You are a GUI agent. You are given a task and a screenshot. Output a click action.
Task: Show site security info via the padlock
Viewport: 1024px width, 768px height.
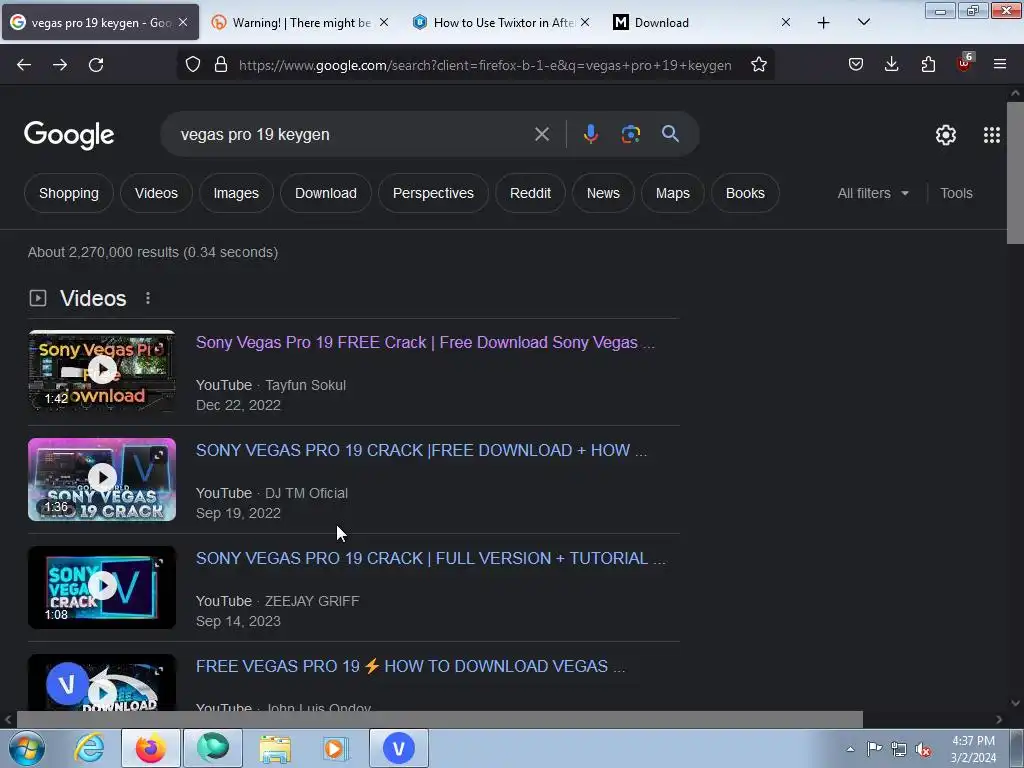(221, 65)
